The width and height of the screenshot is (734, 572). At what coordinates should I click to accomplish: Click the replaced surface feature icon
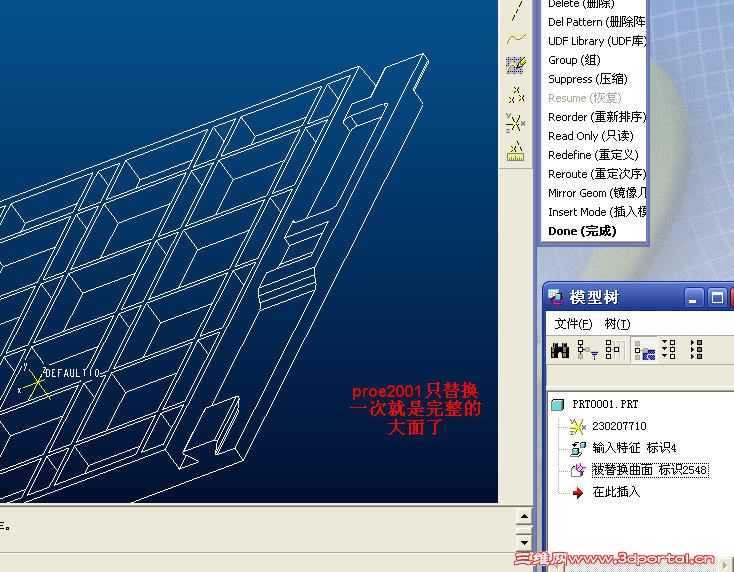pyautogui.click(x=578, y=469)
